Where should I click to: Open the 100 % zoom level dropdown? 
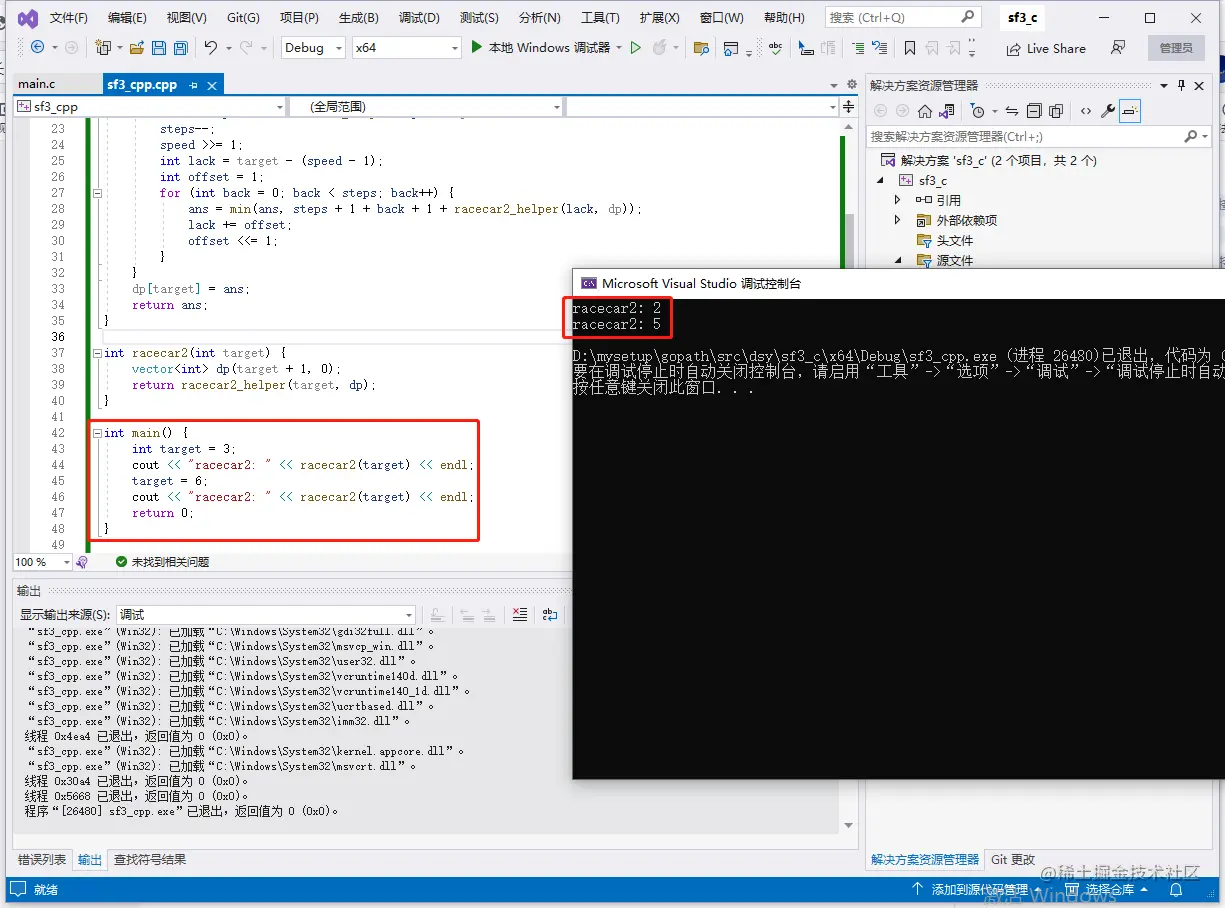(x=43, y=562)
